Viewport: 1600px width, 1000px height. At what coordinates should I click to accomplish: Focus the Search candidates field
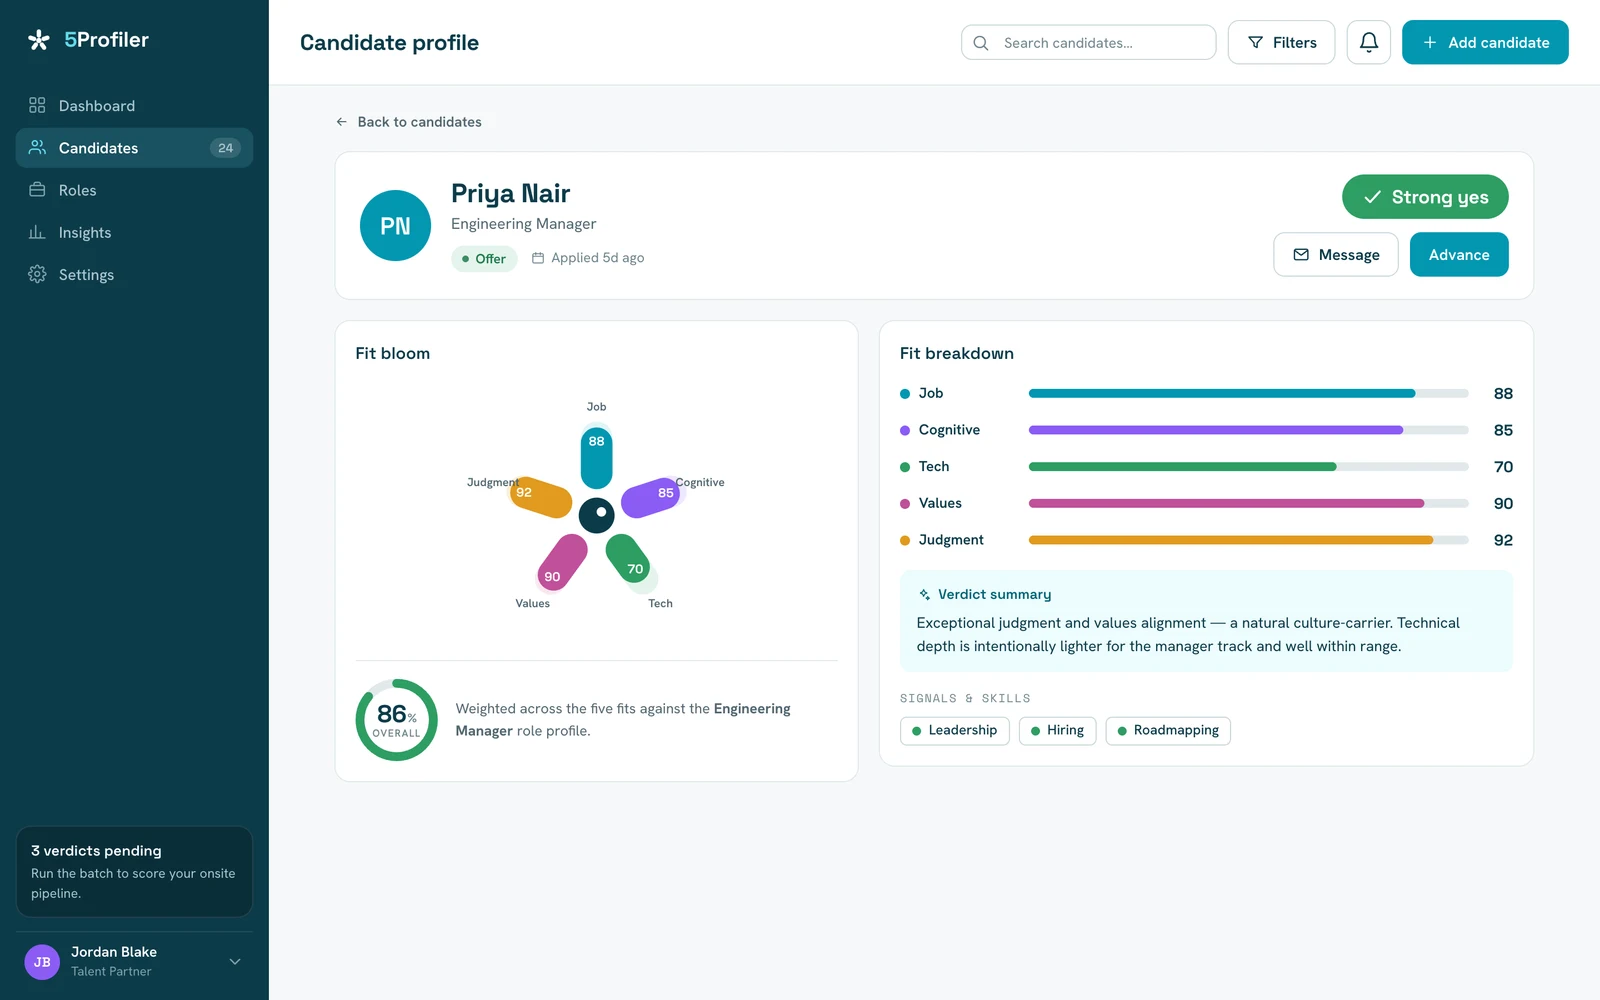(1088, 42)
